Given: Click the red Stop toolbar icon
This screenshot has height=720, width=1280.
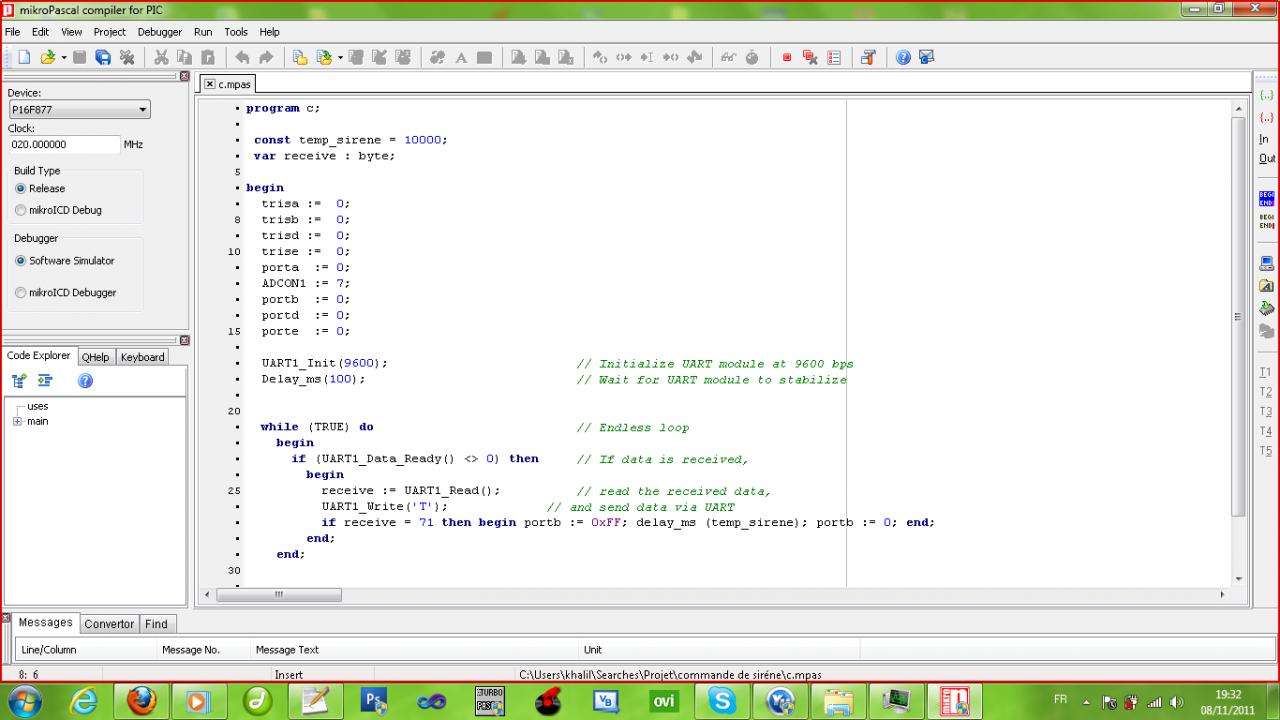Looking at the screenshot, I should (x=787, y=58).
